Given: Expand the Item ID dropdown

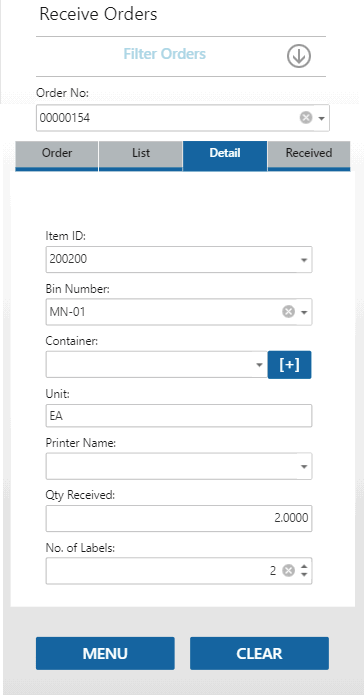Looking at the screenshot, I should pos(304,260).
